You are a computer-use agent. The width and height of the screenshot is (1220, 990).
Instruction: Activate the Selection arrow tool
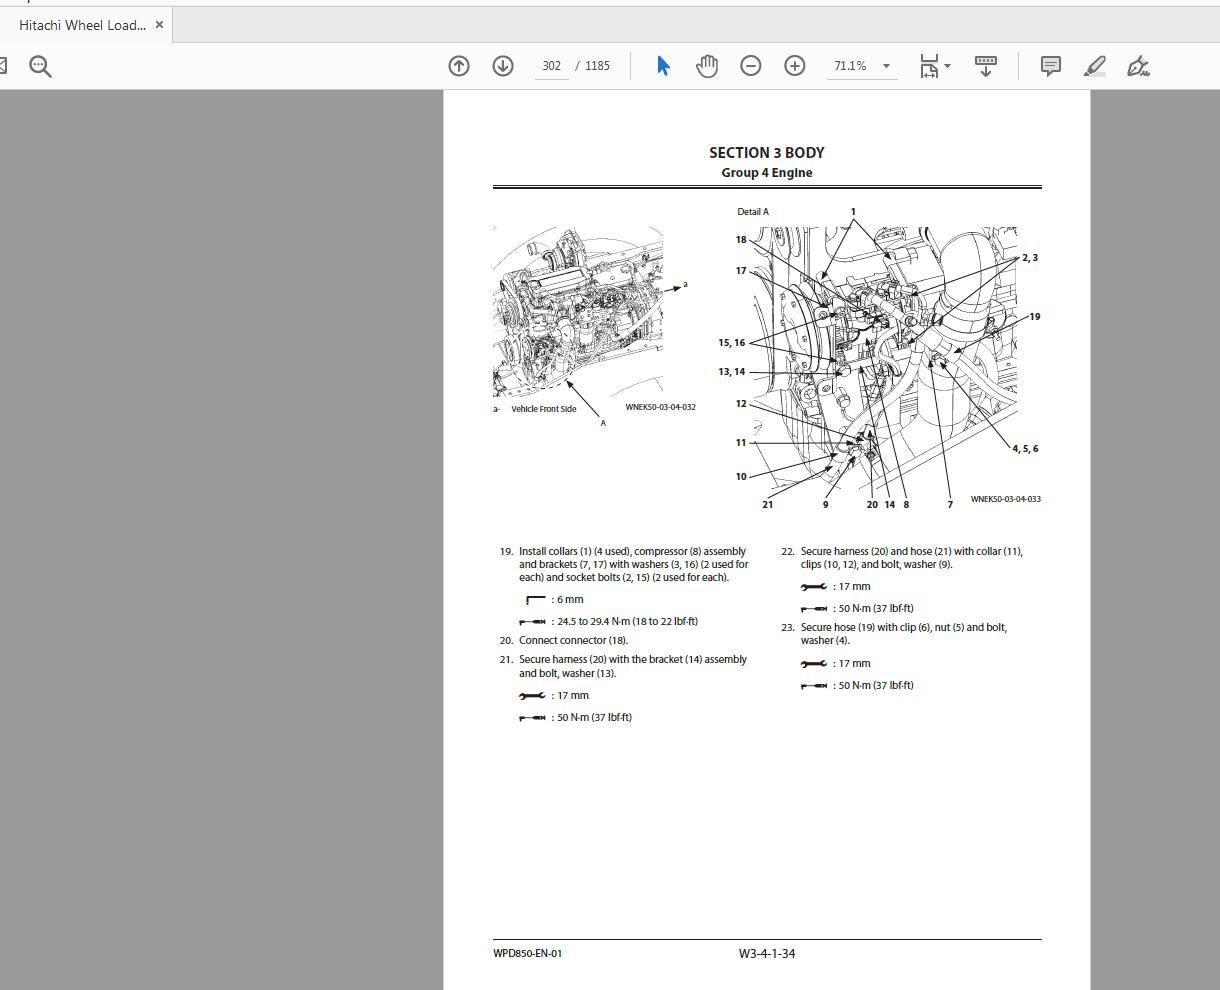click(x=662, y=65)
